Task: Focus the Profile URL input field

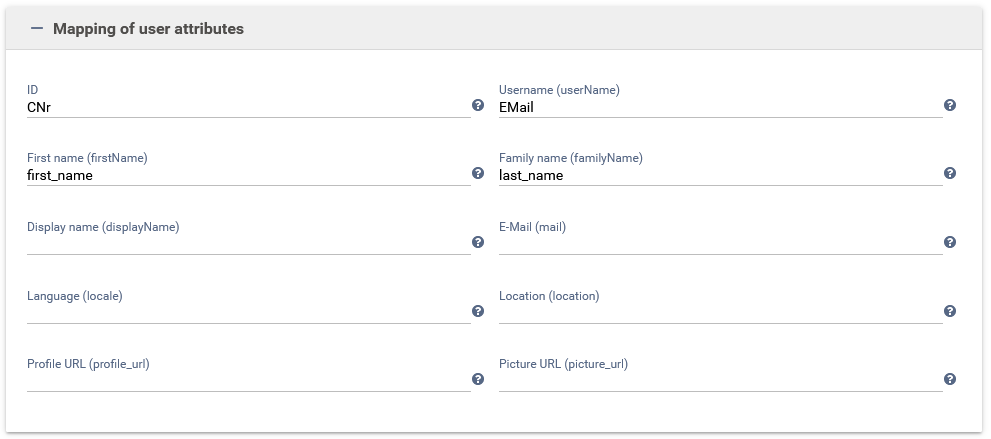Action: pos(247,381)
